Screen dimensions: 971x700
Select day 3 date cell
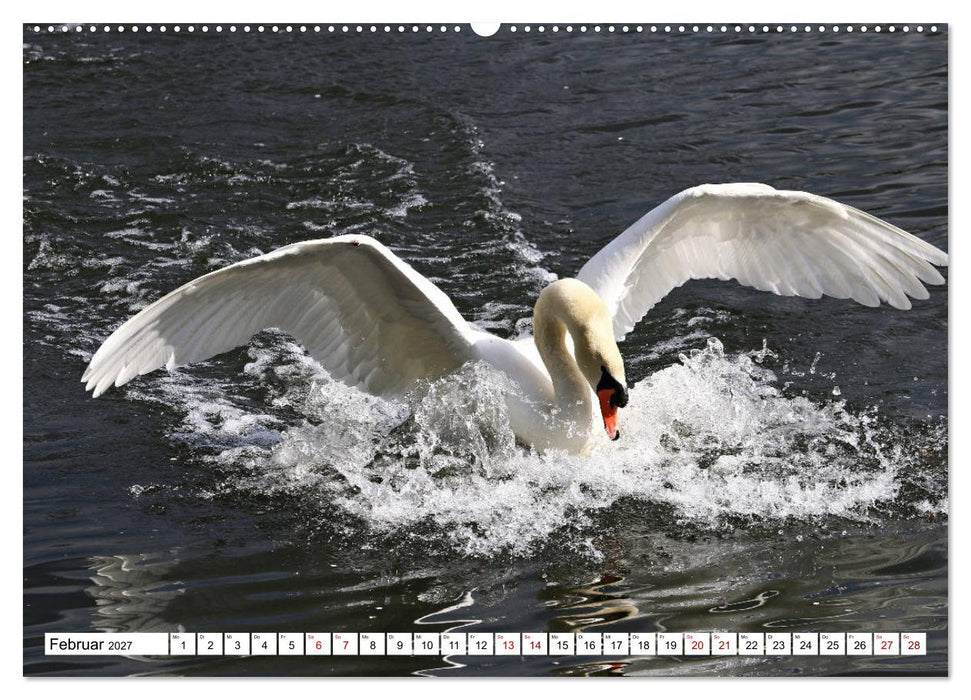[237, 644]
